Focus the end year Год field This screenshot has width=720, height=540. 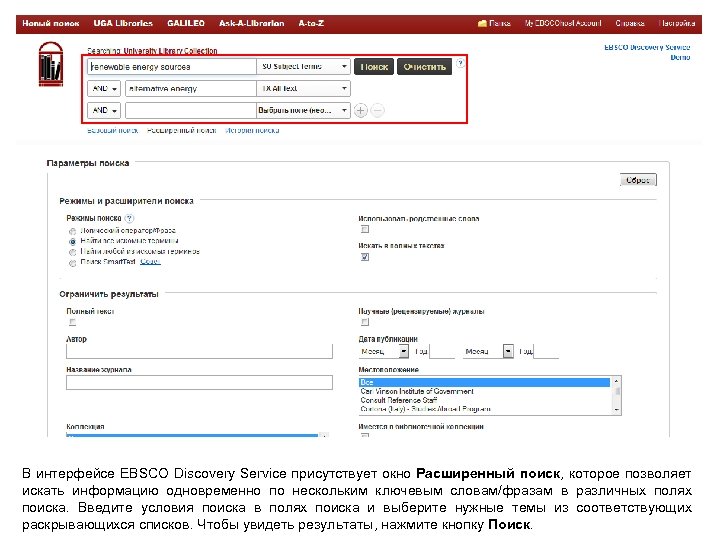tap(546, 352)
